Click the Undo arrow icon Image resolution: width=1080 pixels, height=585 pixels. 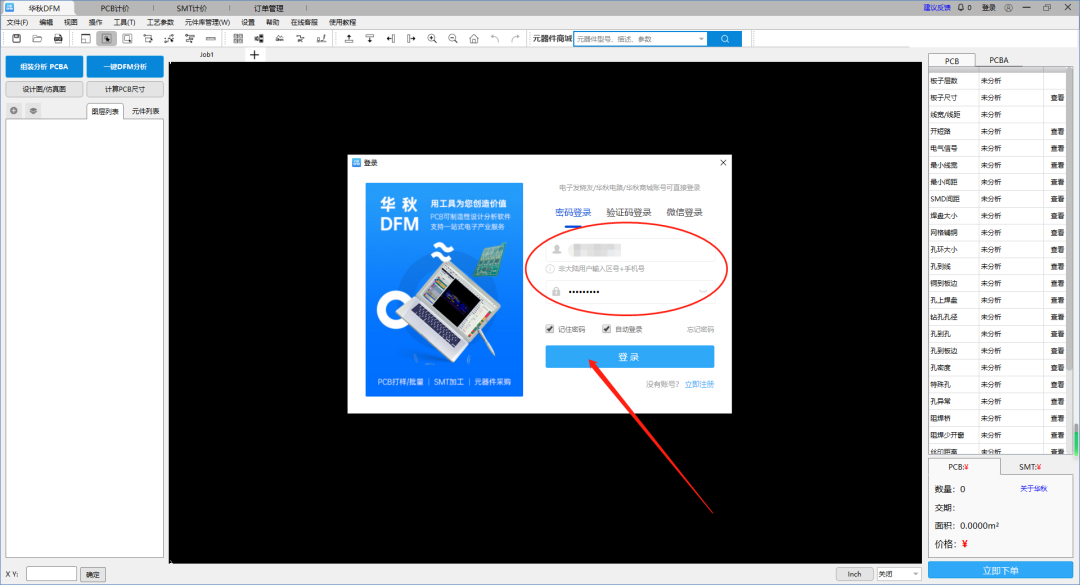[495, 39]
